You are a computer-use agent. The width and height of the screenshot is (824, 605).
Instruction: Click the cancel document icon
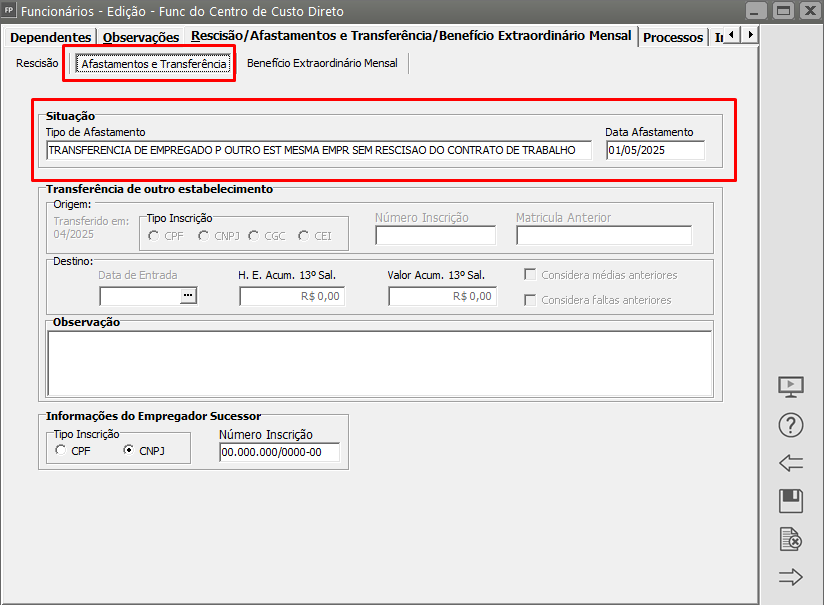(790, 539)
